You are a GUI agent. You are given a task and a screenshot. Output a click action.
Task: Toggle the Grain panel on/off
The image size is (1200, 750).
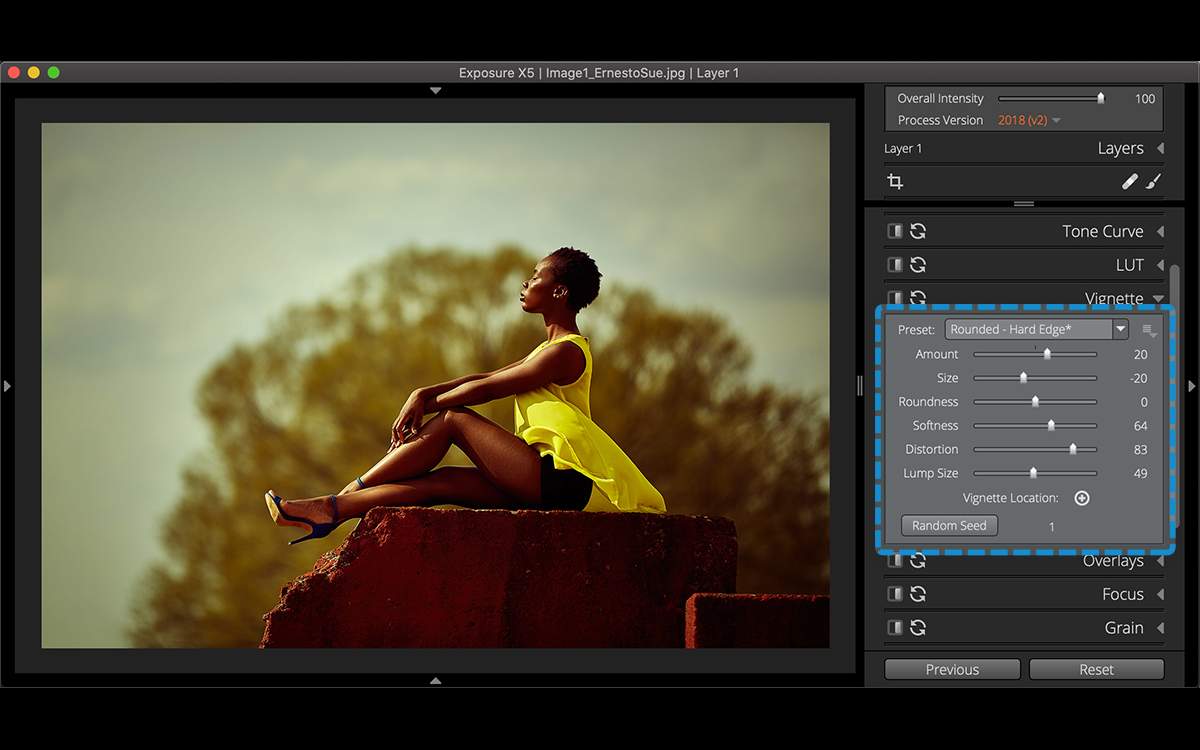point(895,628)
